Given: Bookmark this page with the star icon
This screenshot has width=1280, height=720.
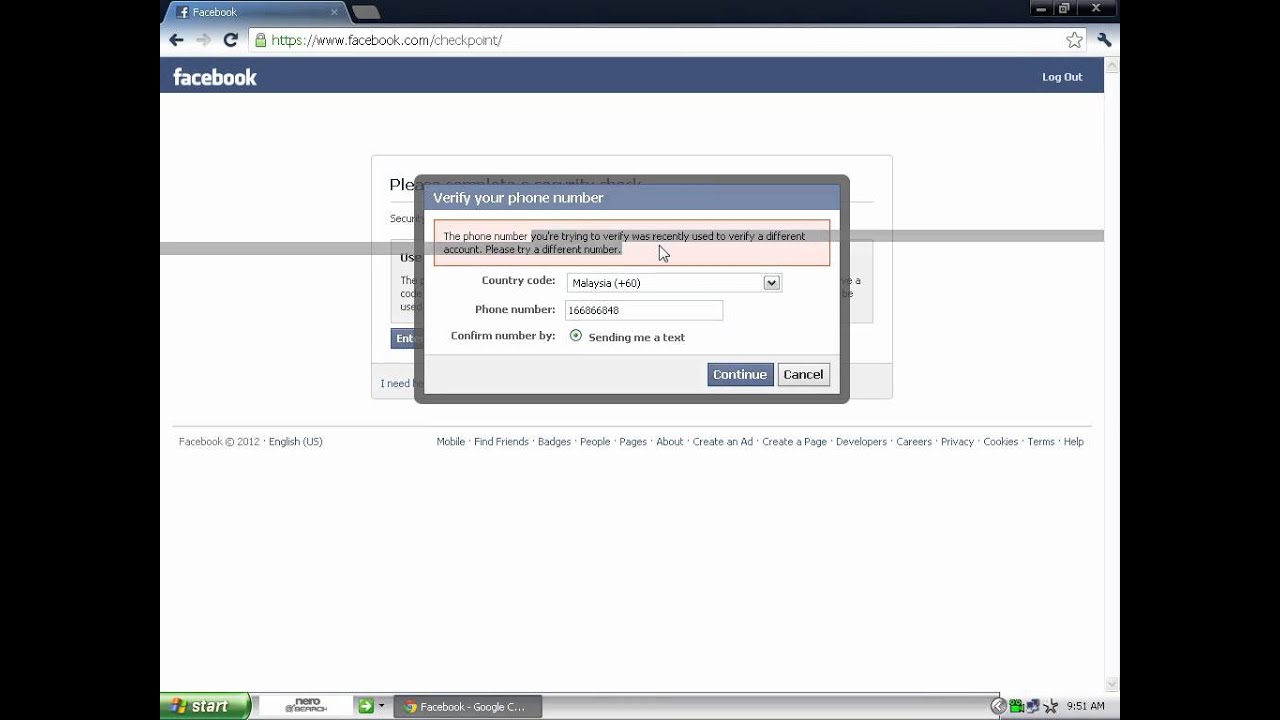Looking at the screenshot, I should [1074, 40].
